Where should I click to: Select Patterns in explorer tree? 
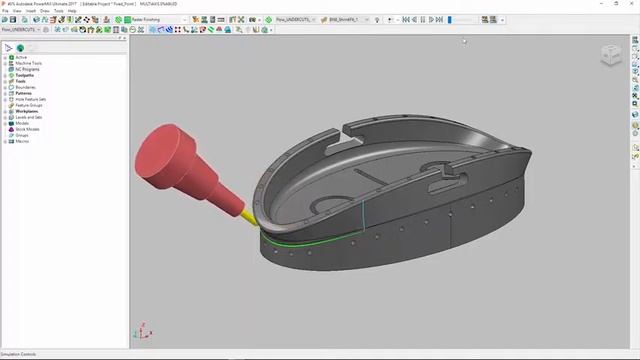23,93
